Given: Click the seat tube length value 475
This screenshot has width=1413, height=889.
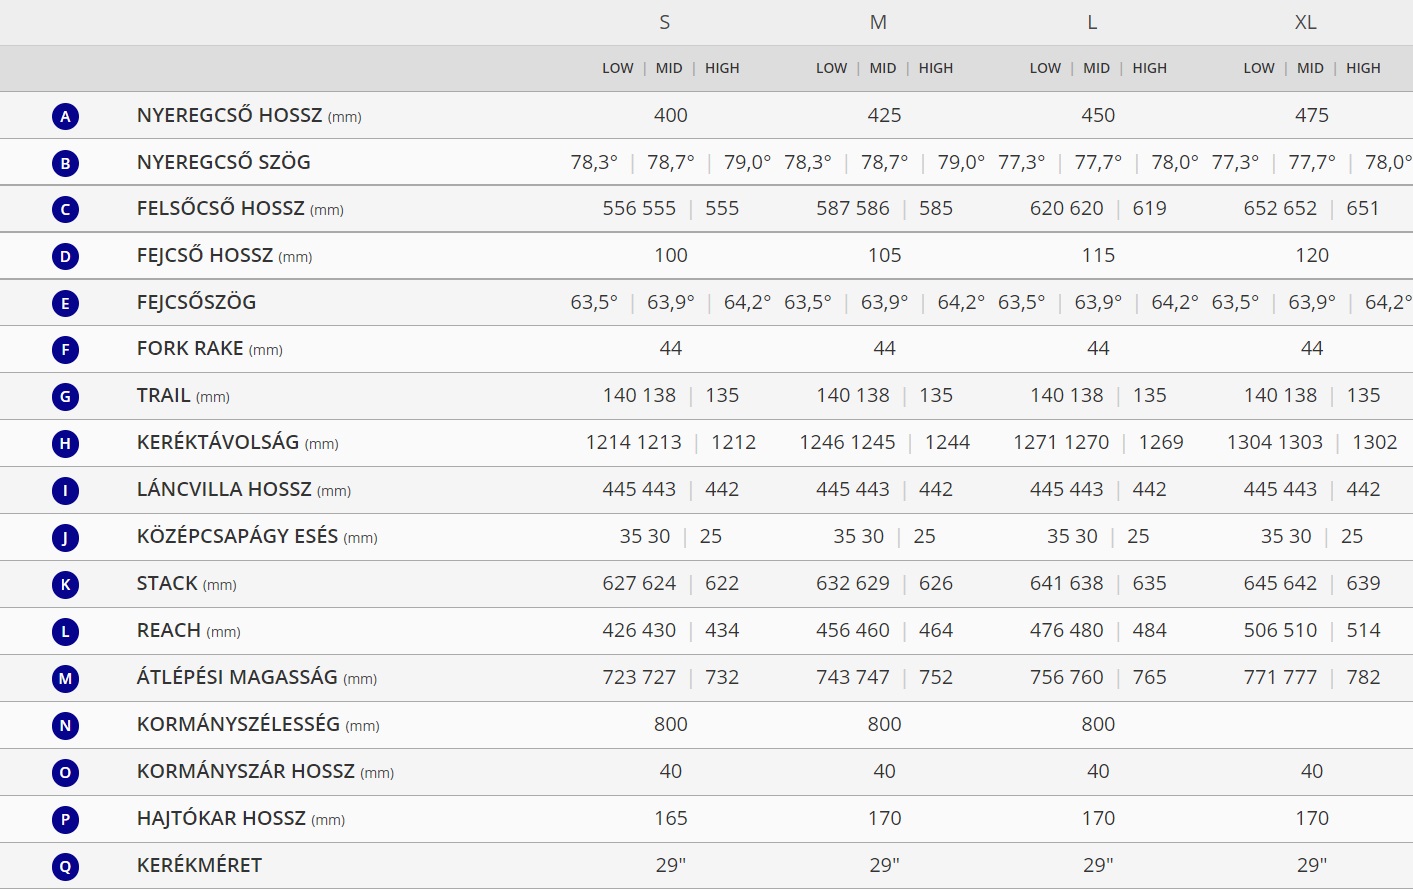Looking at the screenshot, I should (x=1312, y=115).
